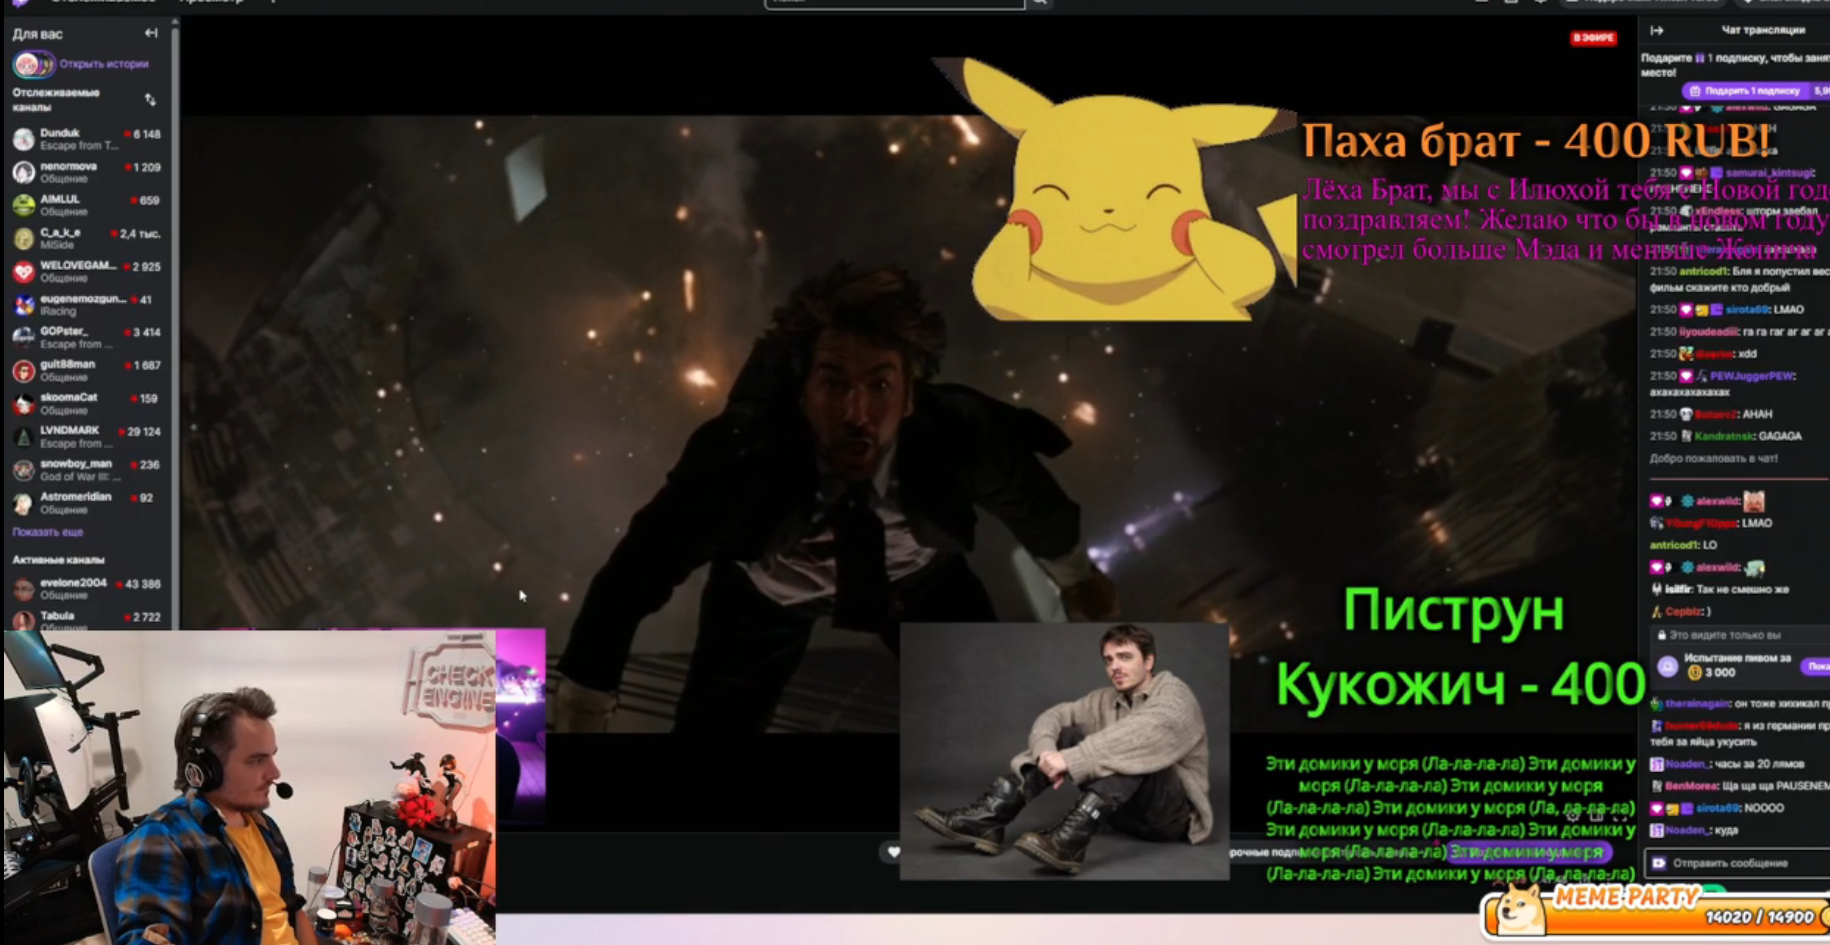This screenshot has height=945, width=1830.
Task: Click nenormova channel name text
Action: click(69, 166)
